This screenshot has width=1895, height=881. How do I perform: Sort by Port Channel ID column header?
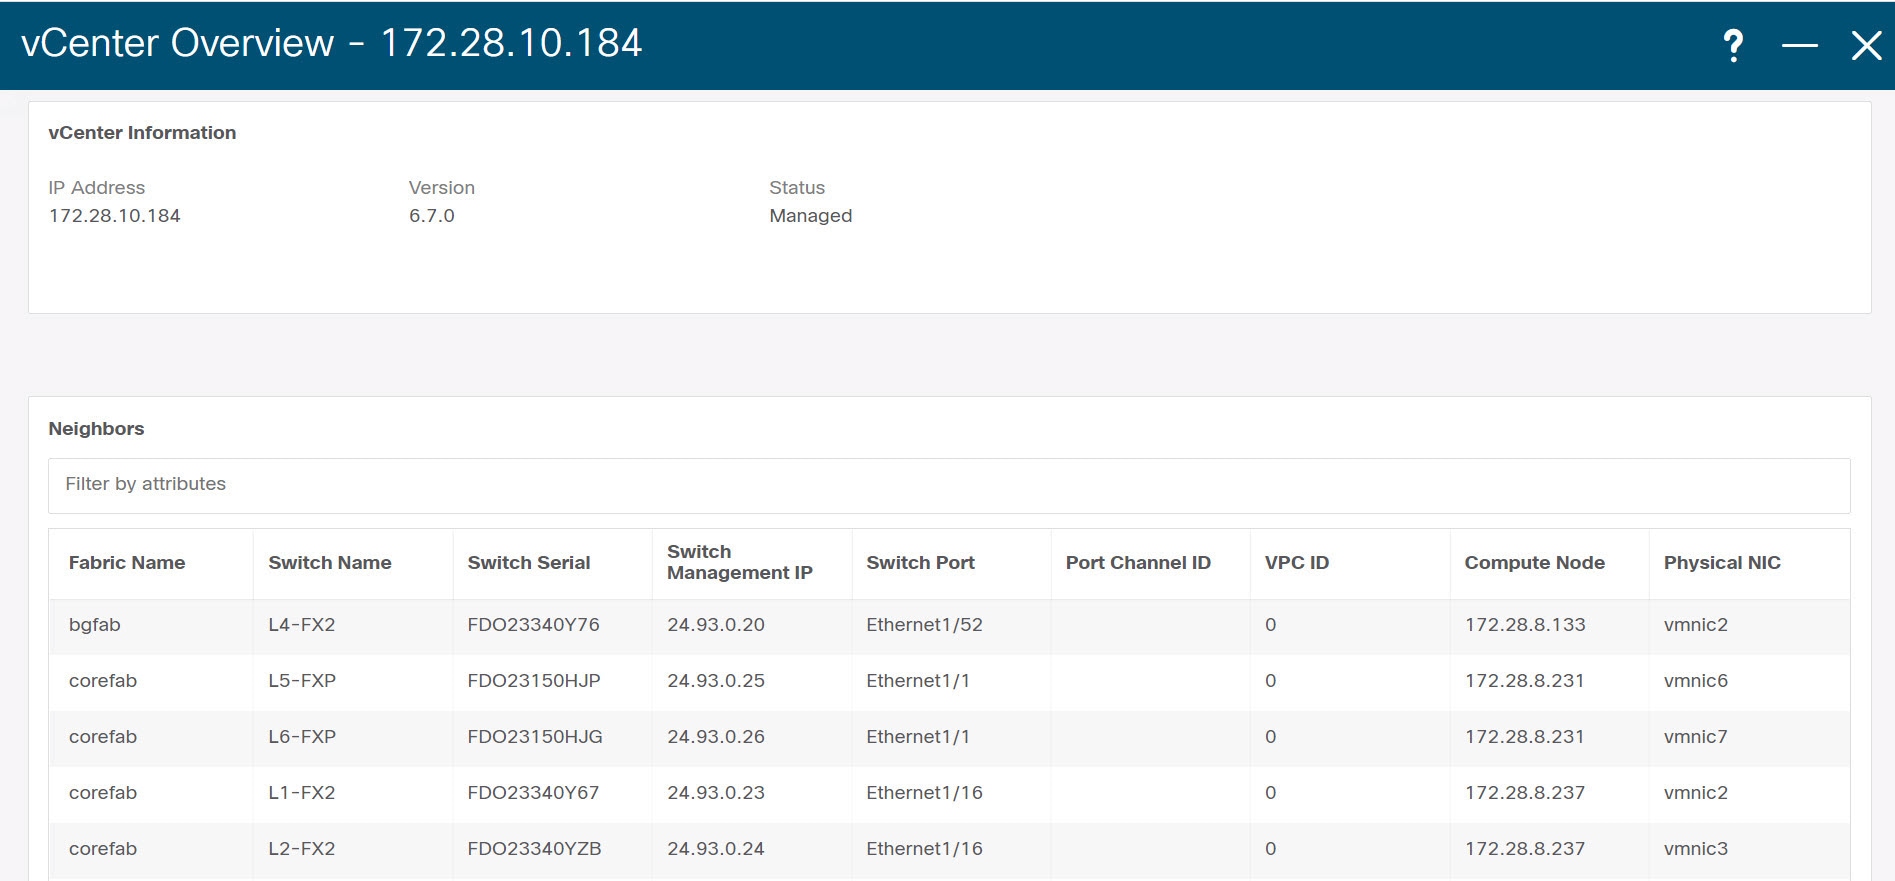1138,563
